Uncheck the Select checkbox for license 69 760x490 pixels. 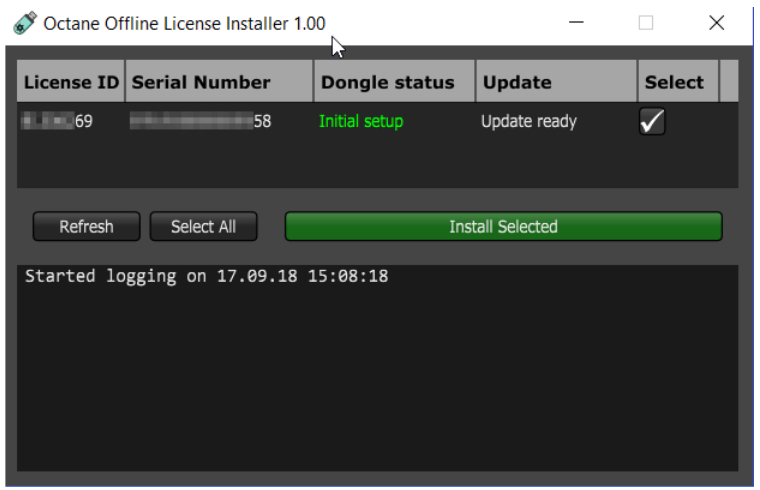click(651, 121)
